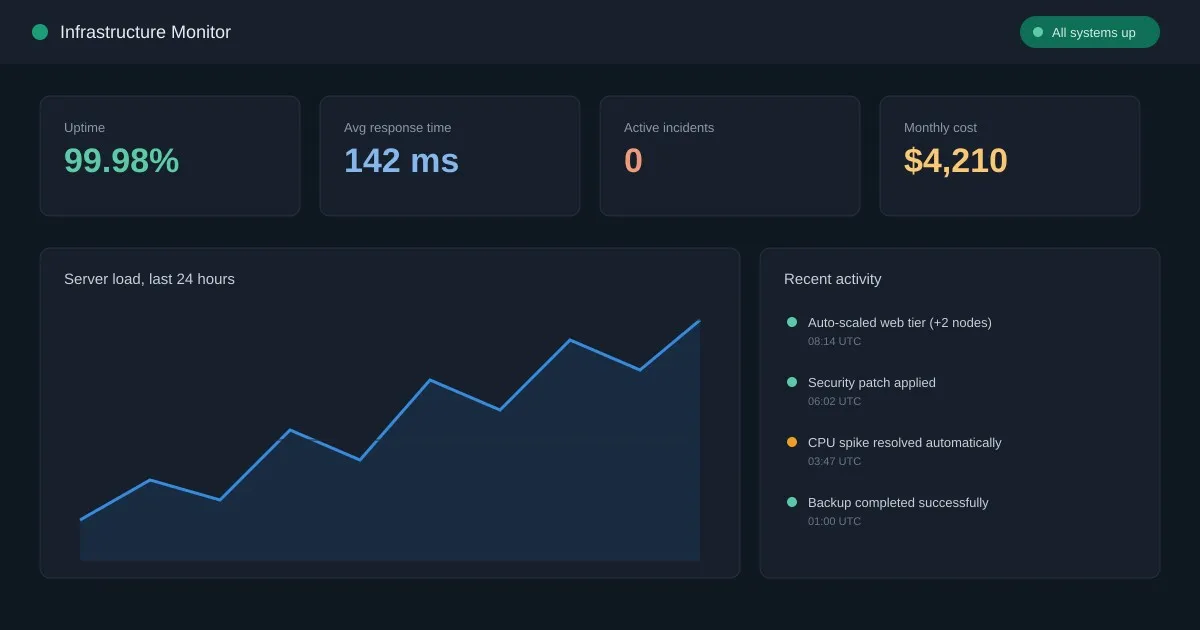Click the status dot beside Security patch applied

792,382
